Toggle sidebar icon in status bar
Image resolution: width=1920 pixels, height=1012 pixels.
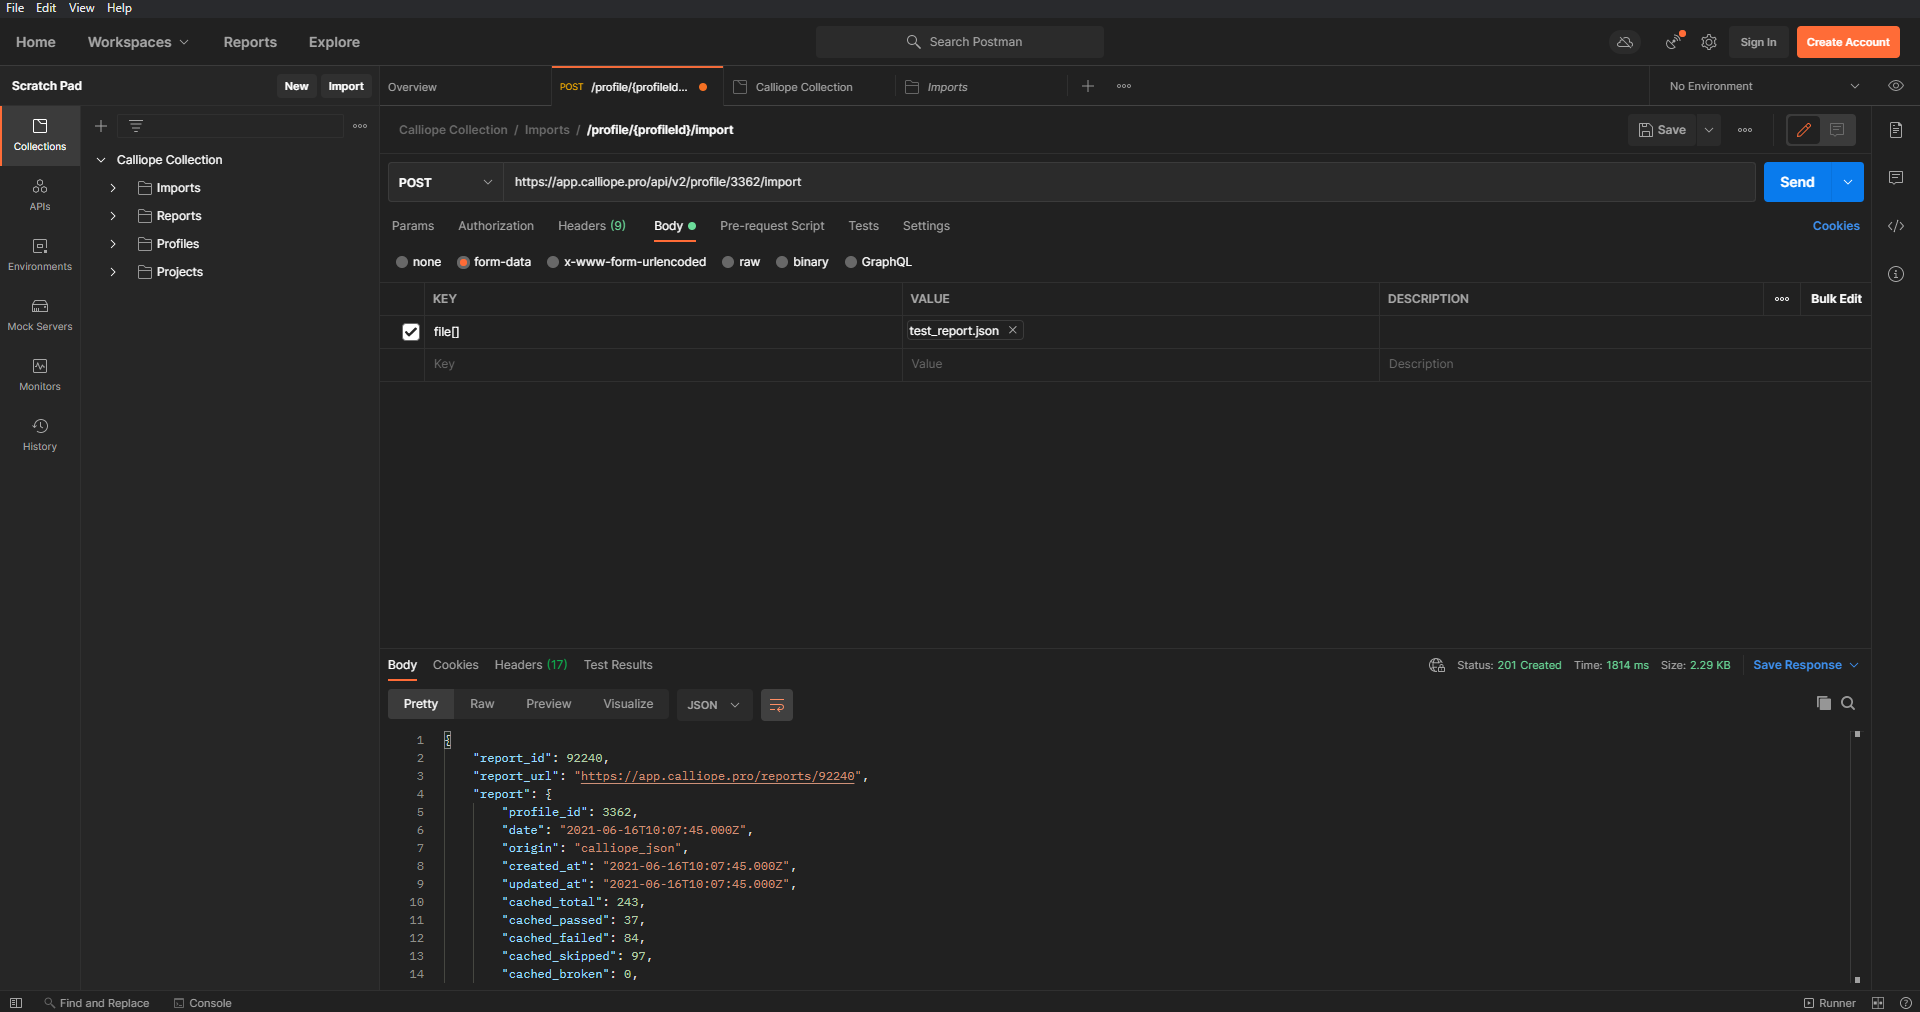16,1003
